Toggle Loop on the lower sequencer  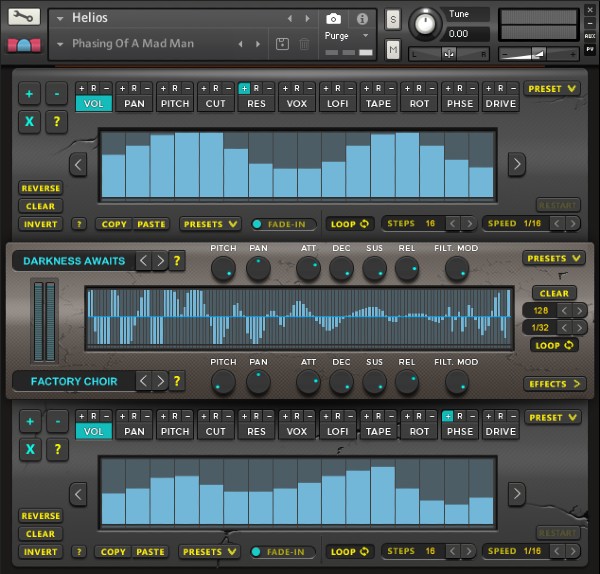point(350,551)
